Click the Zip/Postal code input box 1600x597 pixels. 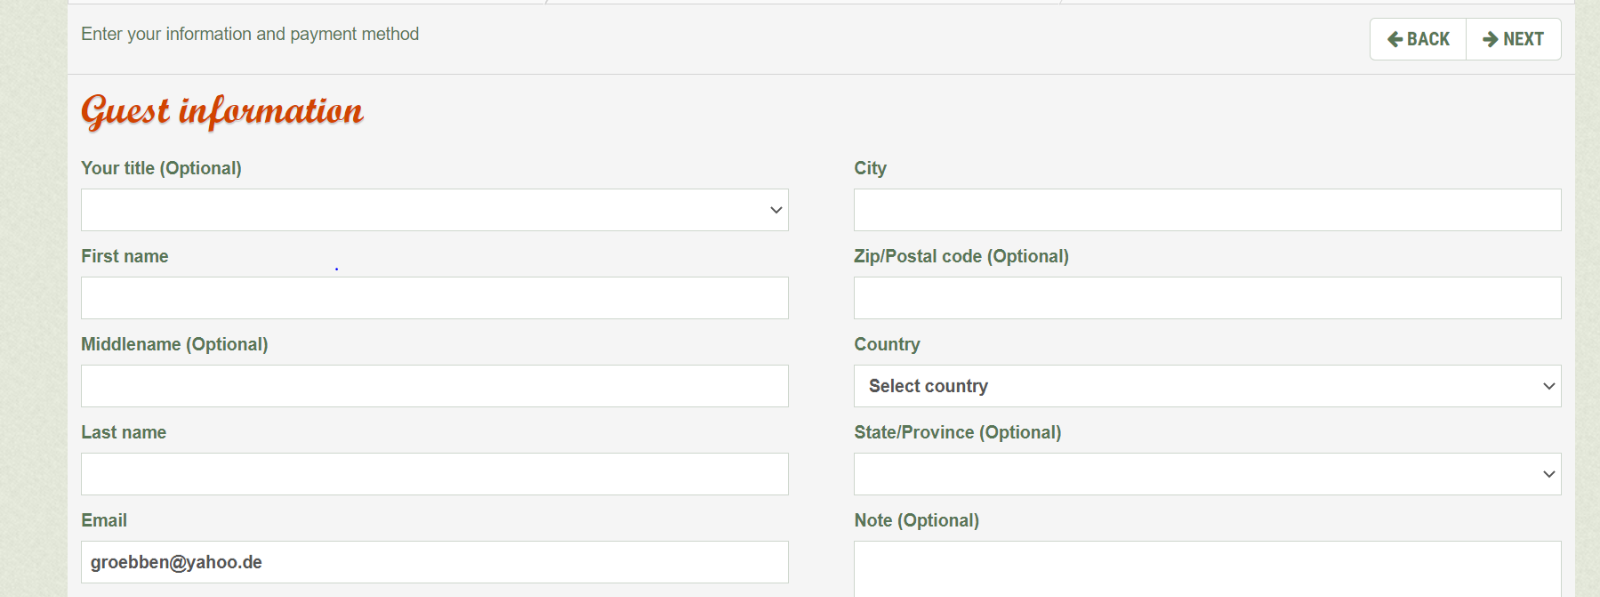click(x=1207, y=298)
